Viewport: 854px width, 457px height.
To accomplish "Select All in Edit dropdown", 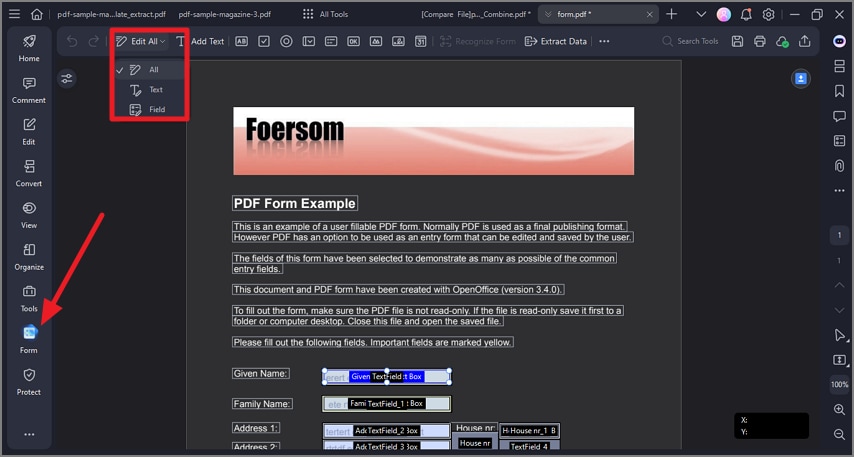I will (x=149, y=70).
